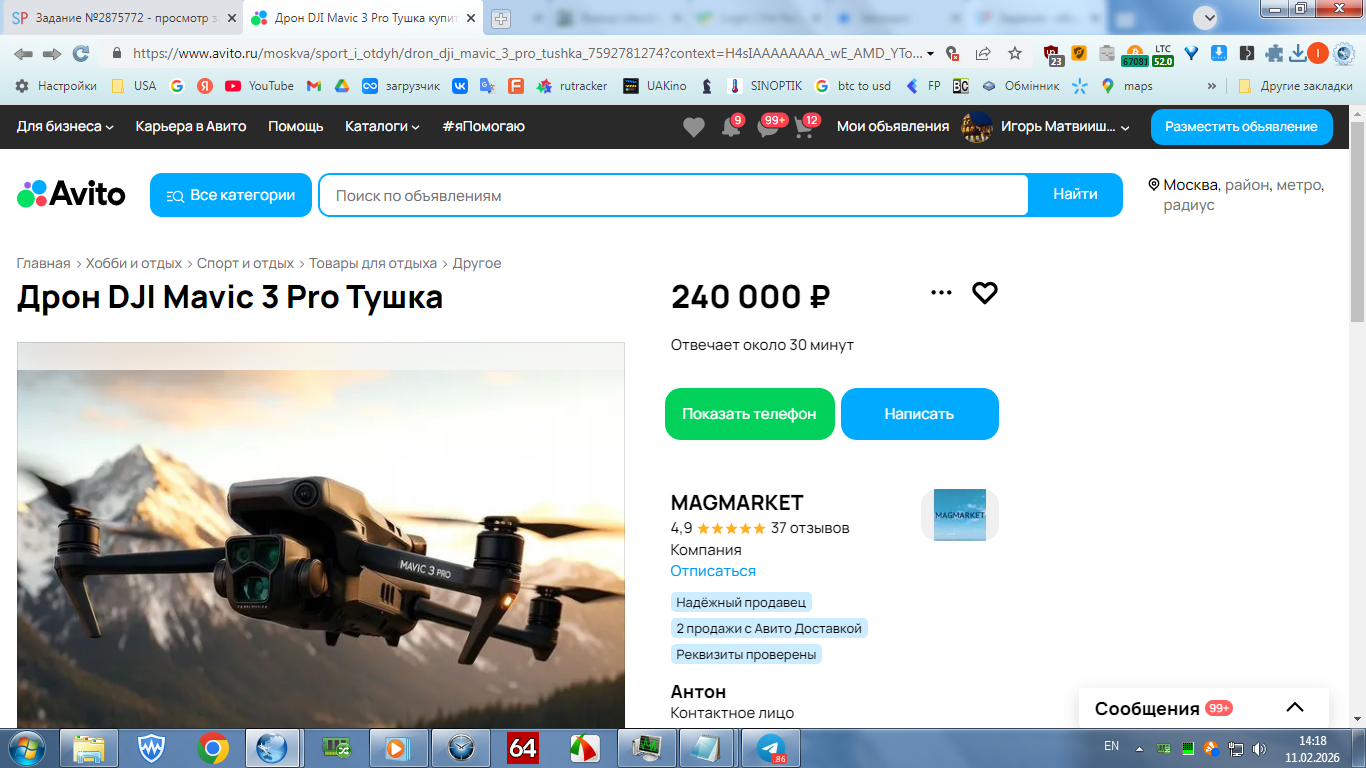Open the Игорь Матвииш account dropdown
The width and height of the screenshot is (1366, 768).
tap(1045, 126)
